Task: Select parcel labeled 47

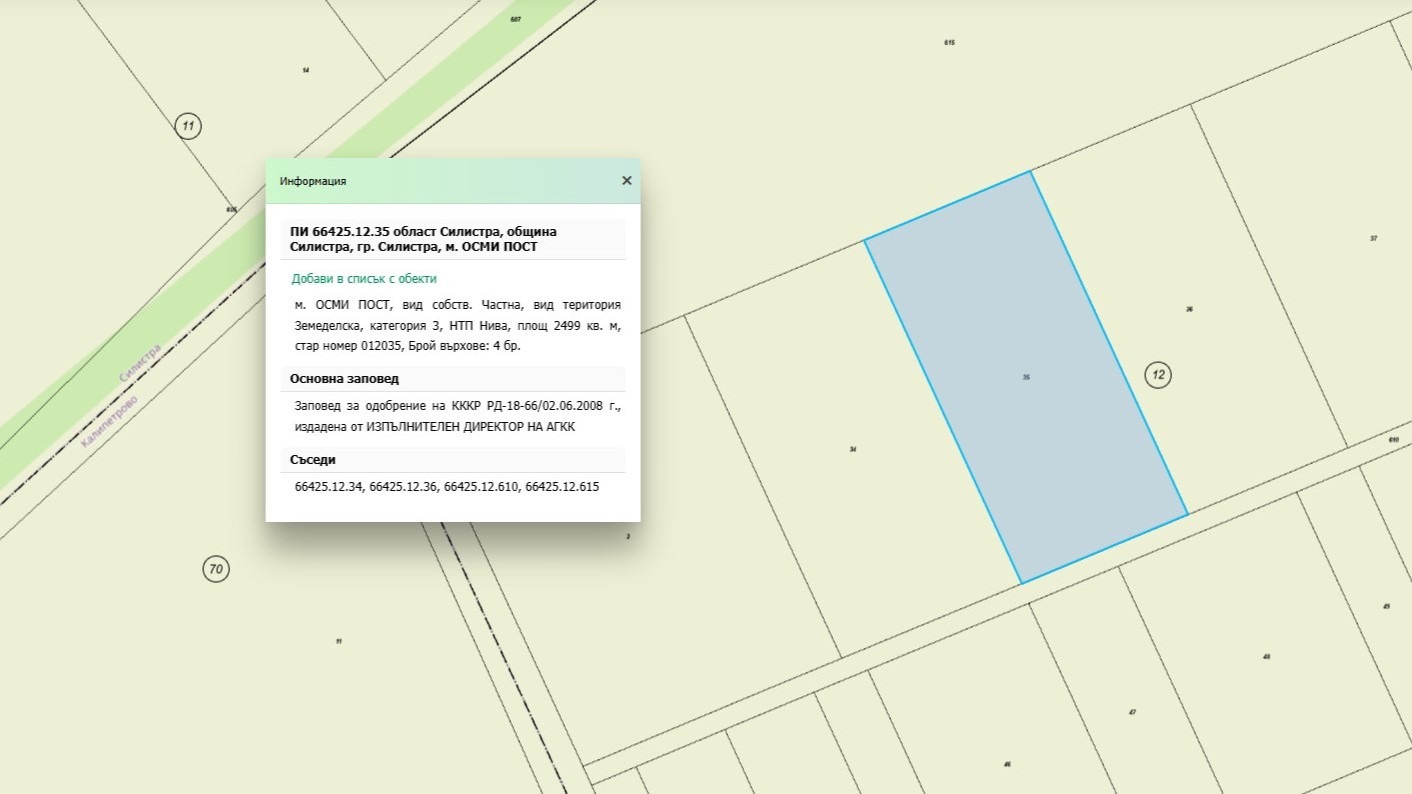Action: [1132, 712]
